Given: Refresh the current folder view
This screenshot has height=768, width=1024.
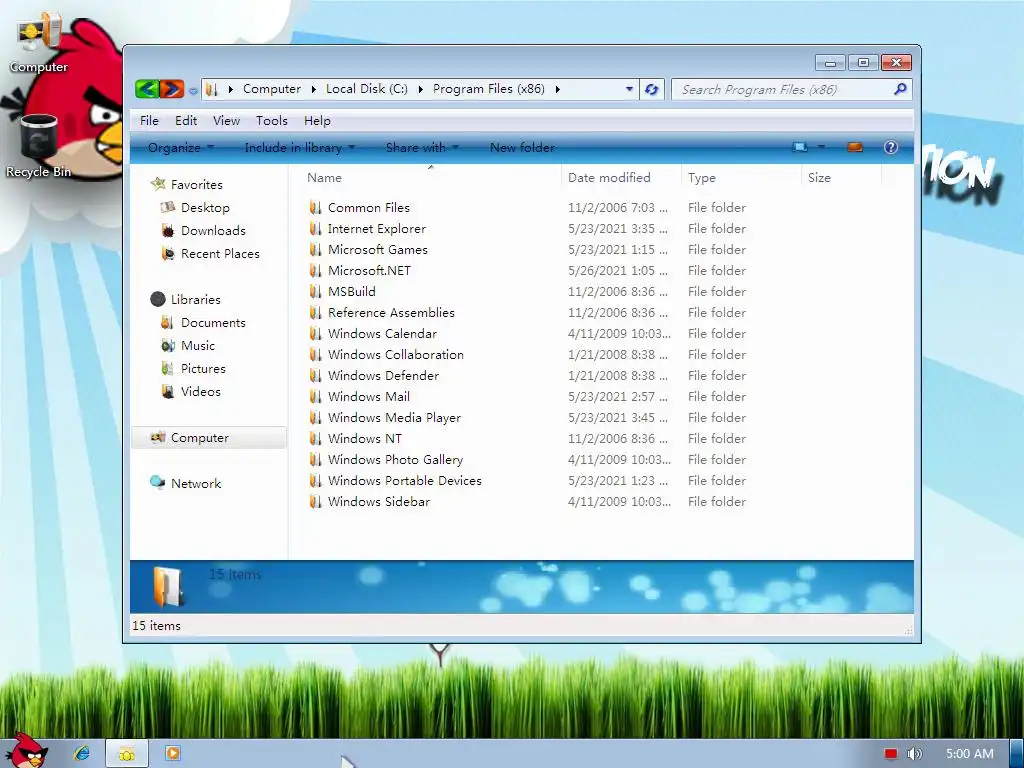Looking at the screenshot, I should click(651, 89).
